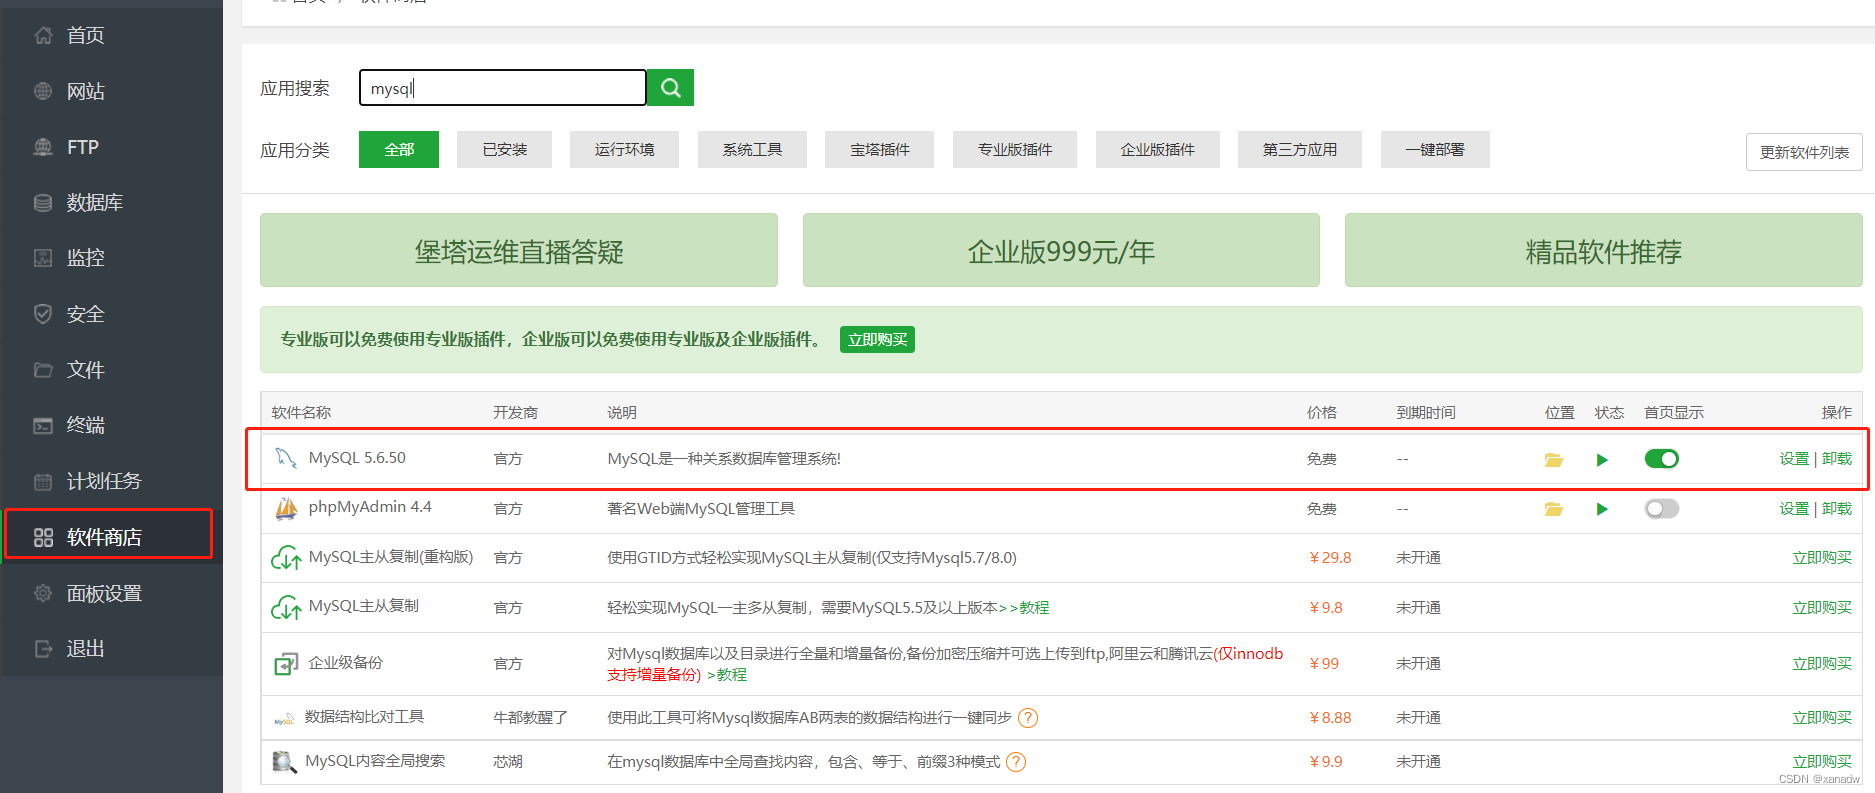1875x793 pixels.
Task: Click the help question mark for MySQL内容全局搜索
Action: [x=1016, y=762]
